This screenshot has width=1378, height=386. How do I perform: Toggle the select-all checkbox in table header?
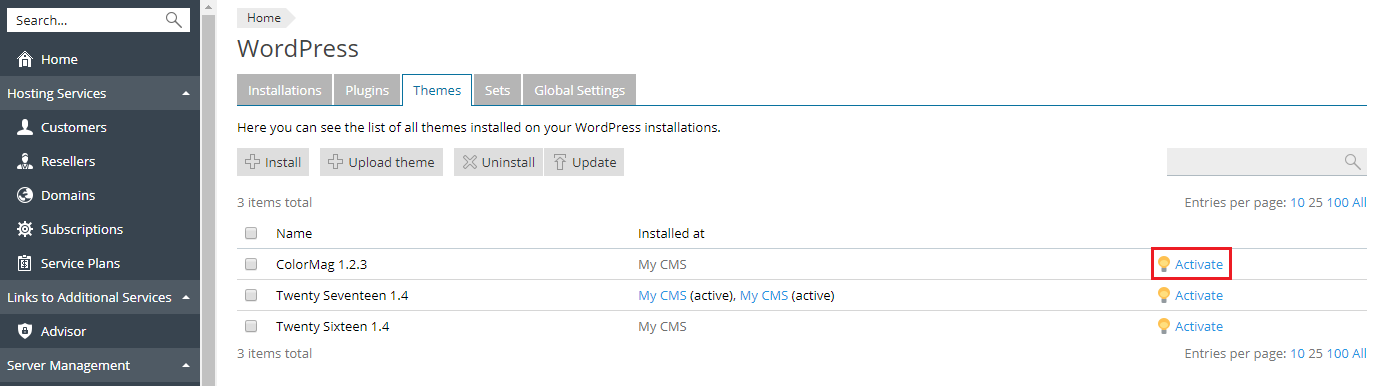[x=251, y=233]
